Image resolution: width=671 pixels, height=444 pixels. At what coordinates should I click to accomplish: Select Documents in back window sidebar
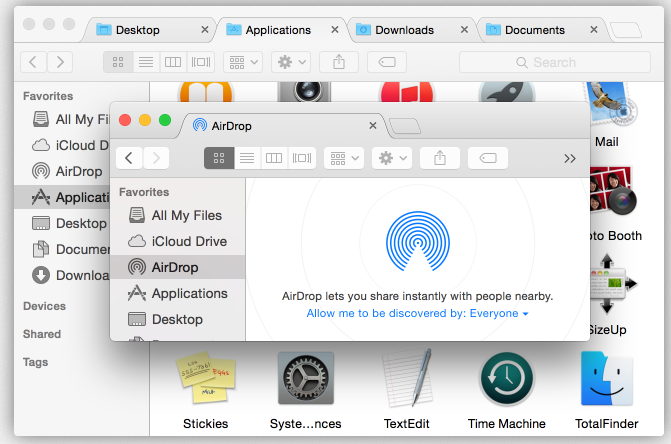62,249
